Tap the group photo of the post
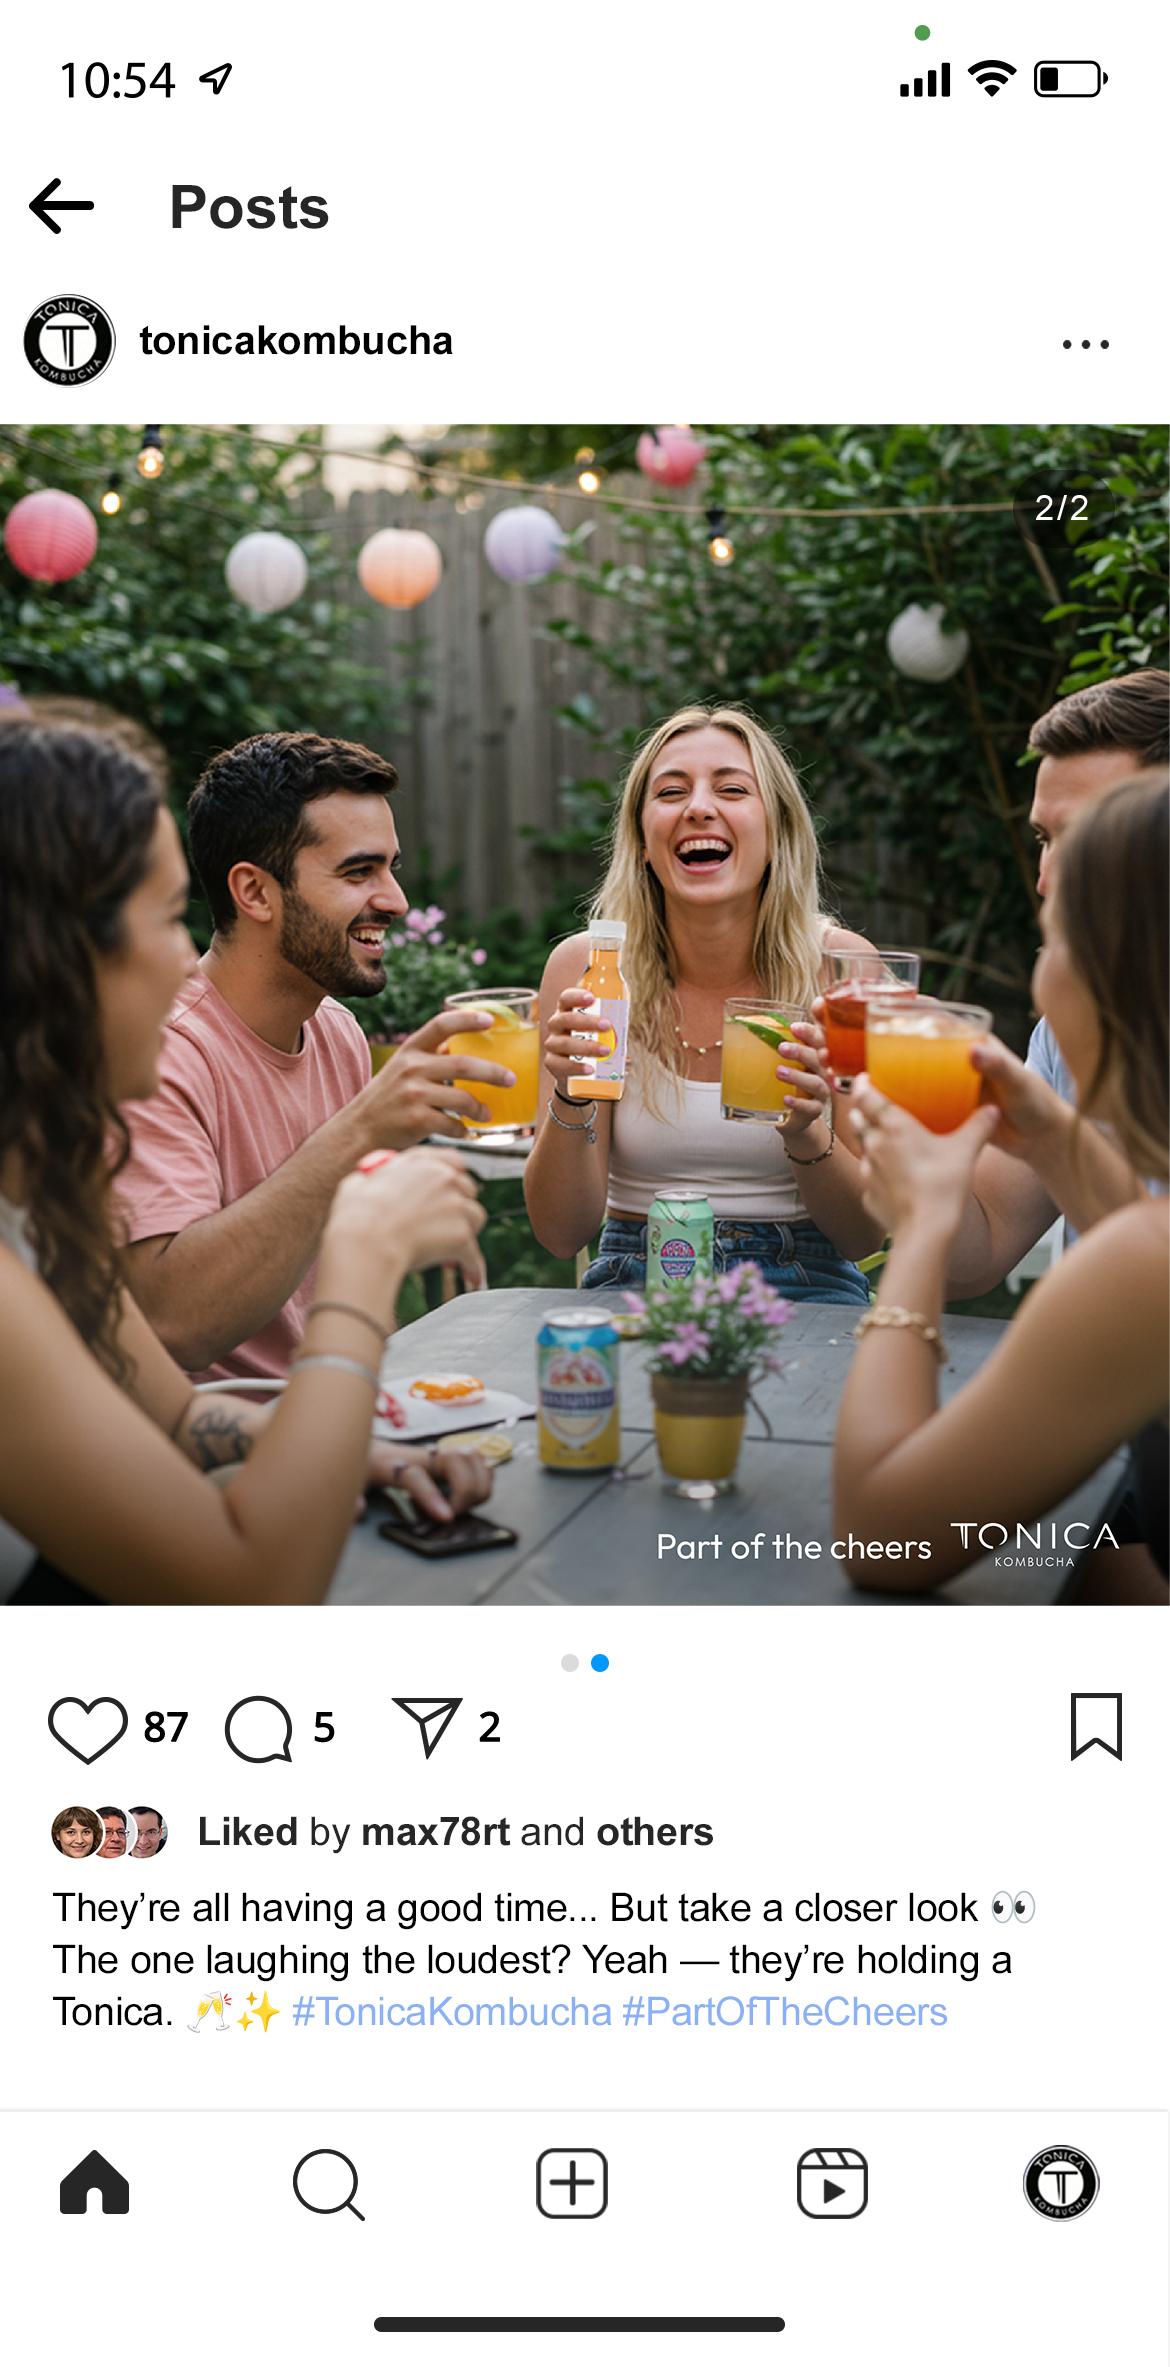This screenshot has height=2367, width=1170. tap(585, 1015)
